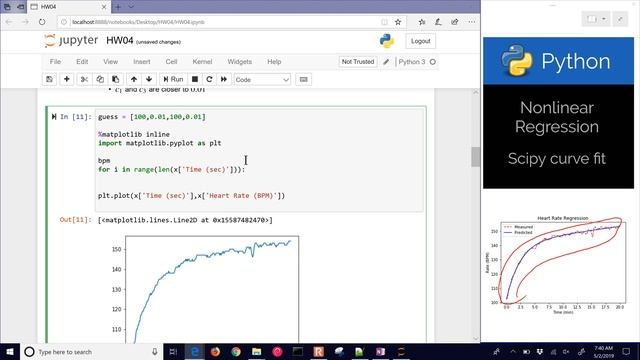This screenshot has height=360, width=640.
Task: Open the Windows Start menu
Action: coord(10,351)
